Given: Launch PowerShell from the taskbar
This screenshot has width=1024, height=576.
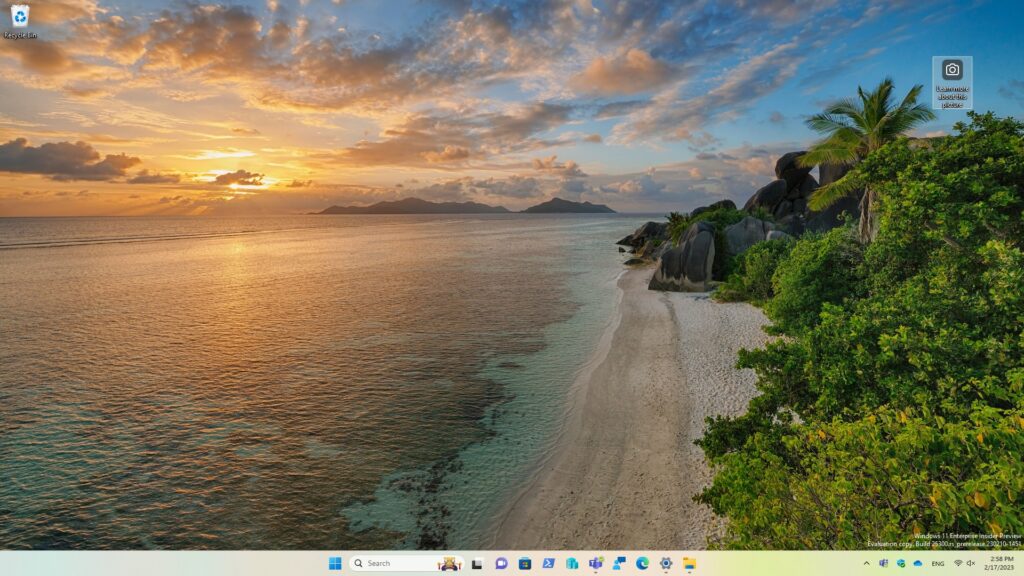Looking at the screenshot, I should pyautogui.click(x=548, y=563).
